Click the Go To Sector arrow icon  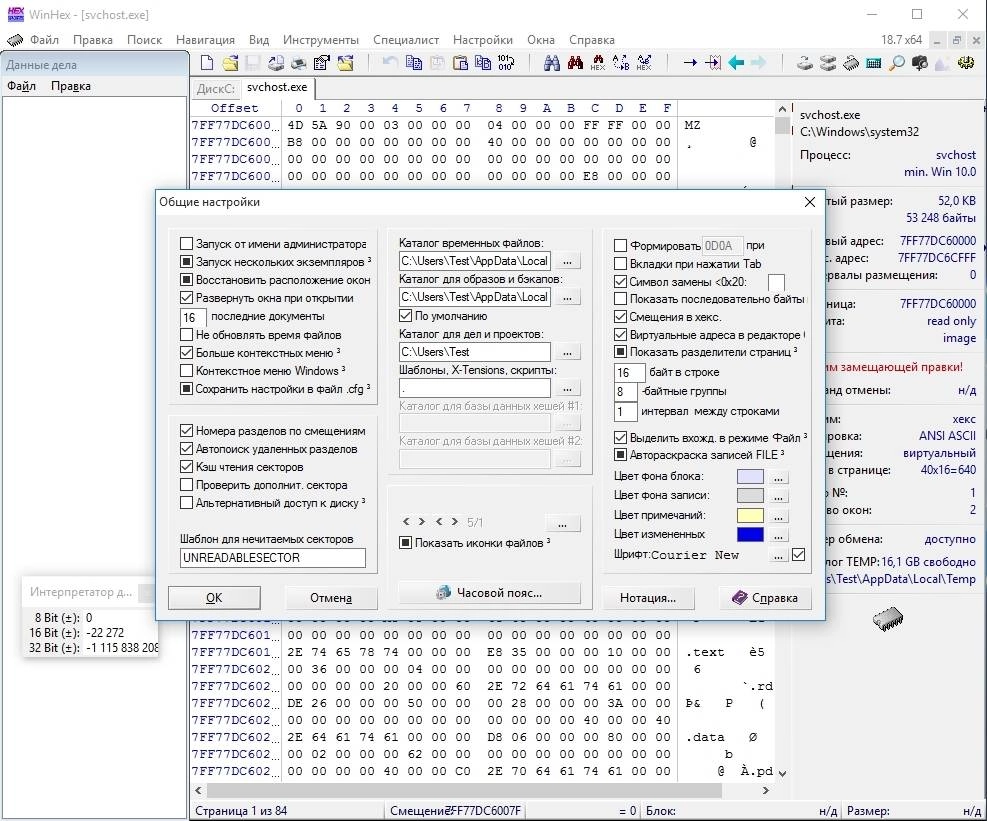[713, 62]
